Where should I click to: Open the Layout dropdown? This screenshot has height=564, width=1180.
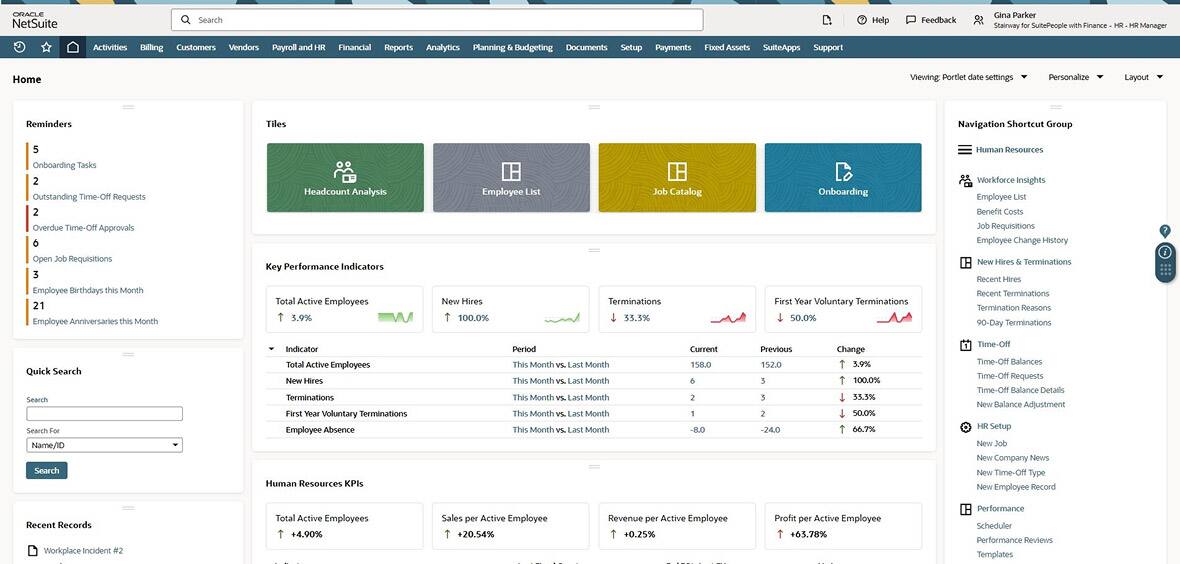tap(1143, 77)
